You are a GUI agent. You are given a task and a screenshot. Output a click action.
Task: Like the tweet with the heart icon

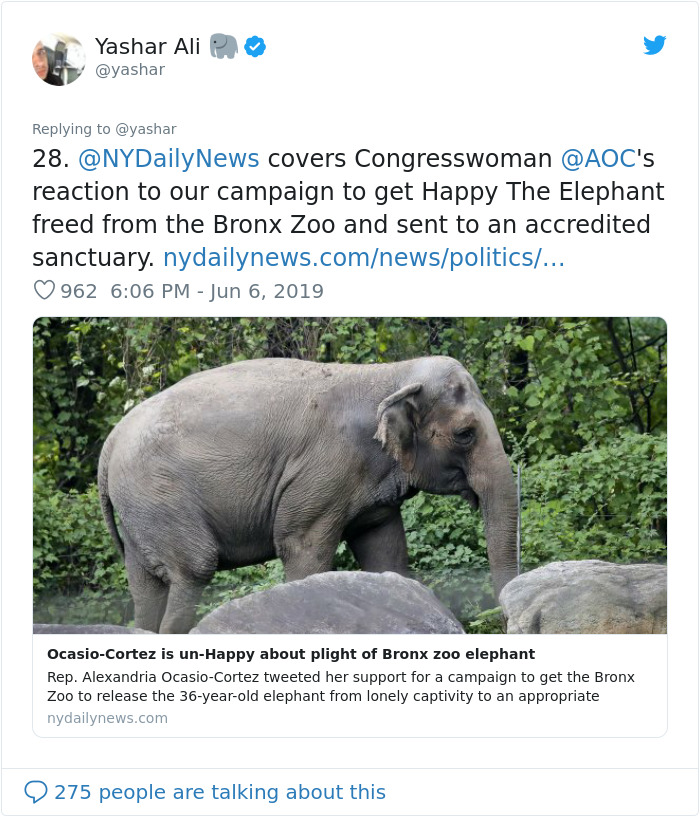pos(46,290)
